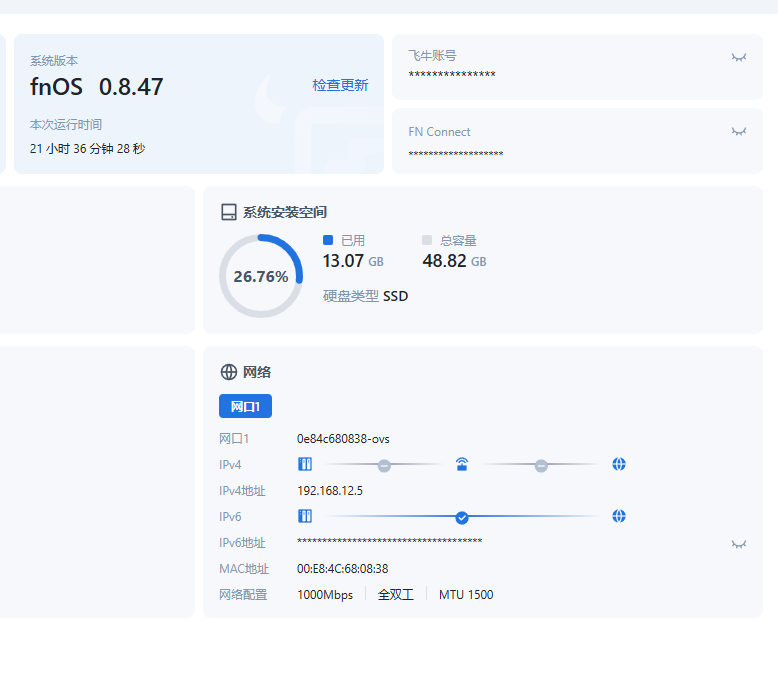Click the IPv6 row device icon
778x675 pixels.
pyautogui.click(x=305, y=516)
